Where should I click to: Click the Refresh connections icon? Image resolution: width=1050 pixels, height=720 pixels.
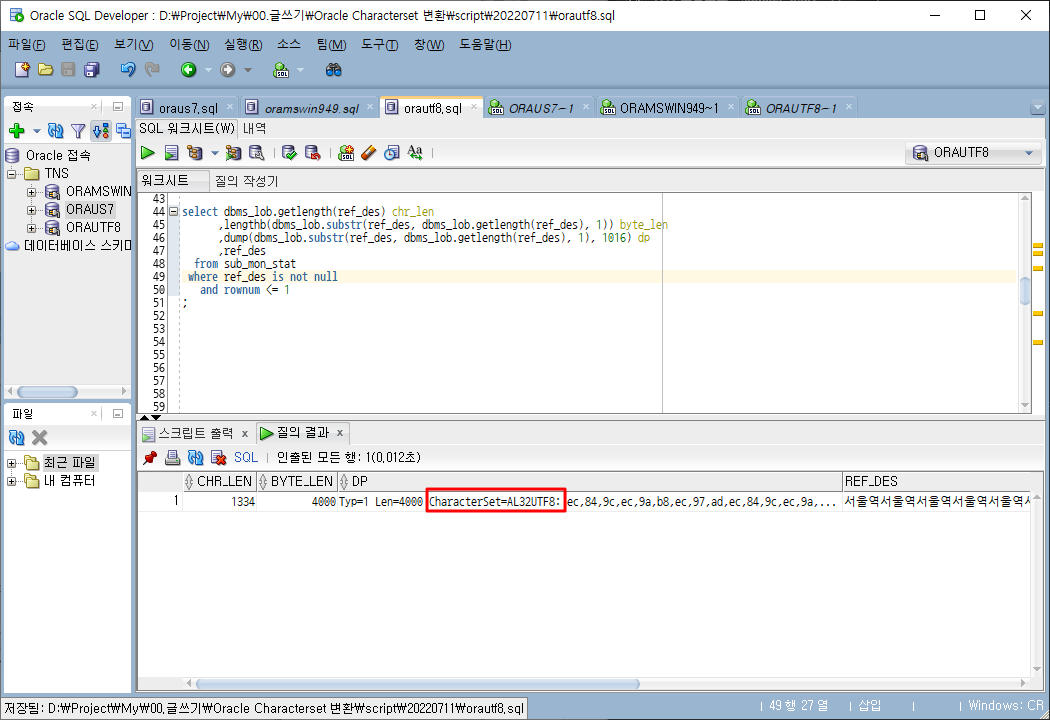point(55,131)
